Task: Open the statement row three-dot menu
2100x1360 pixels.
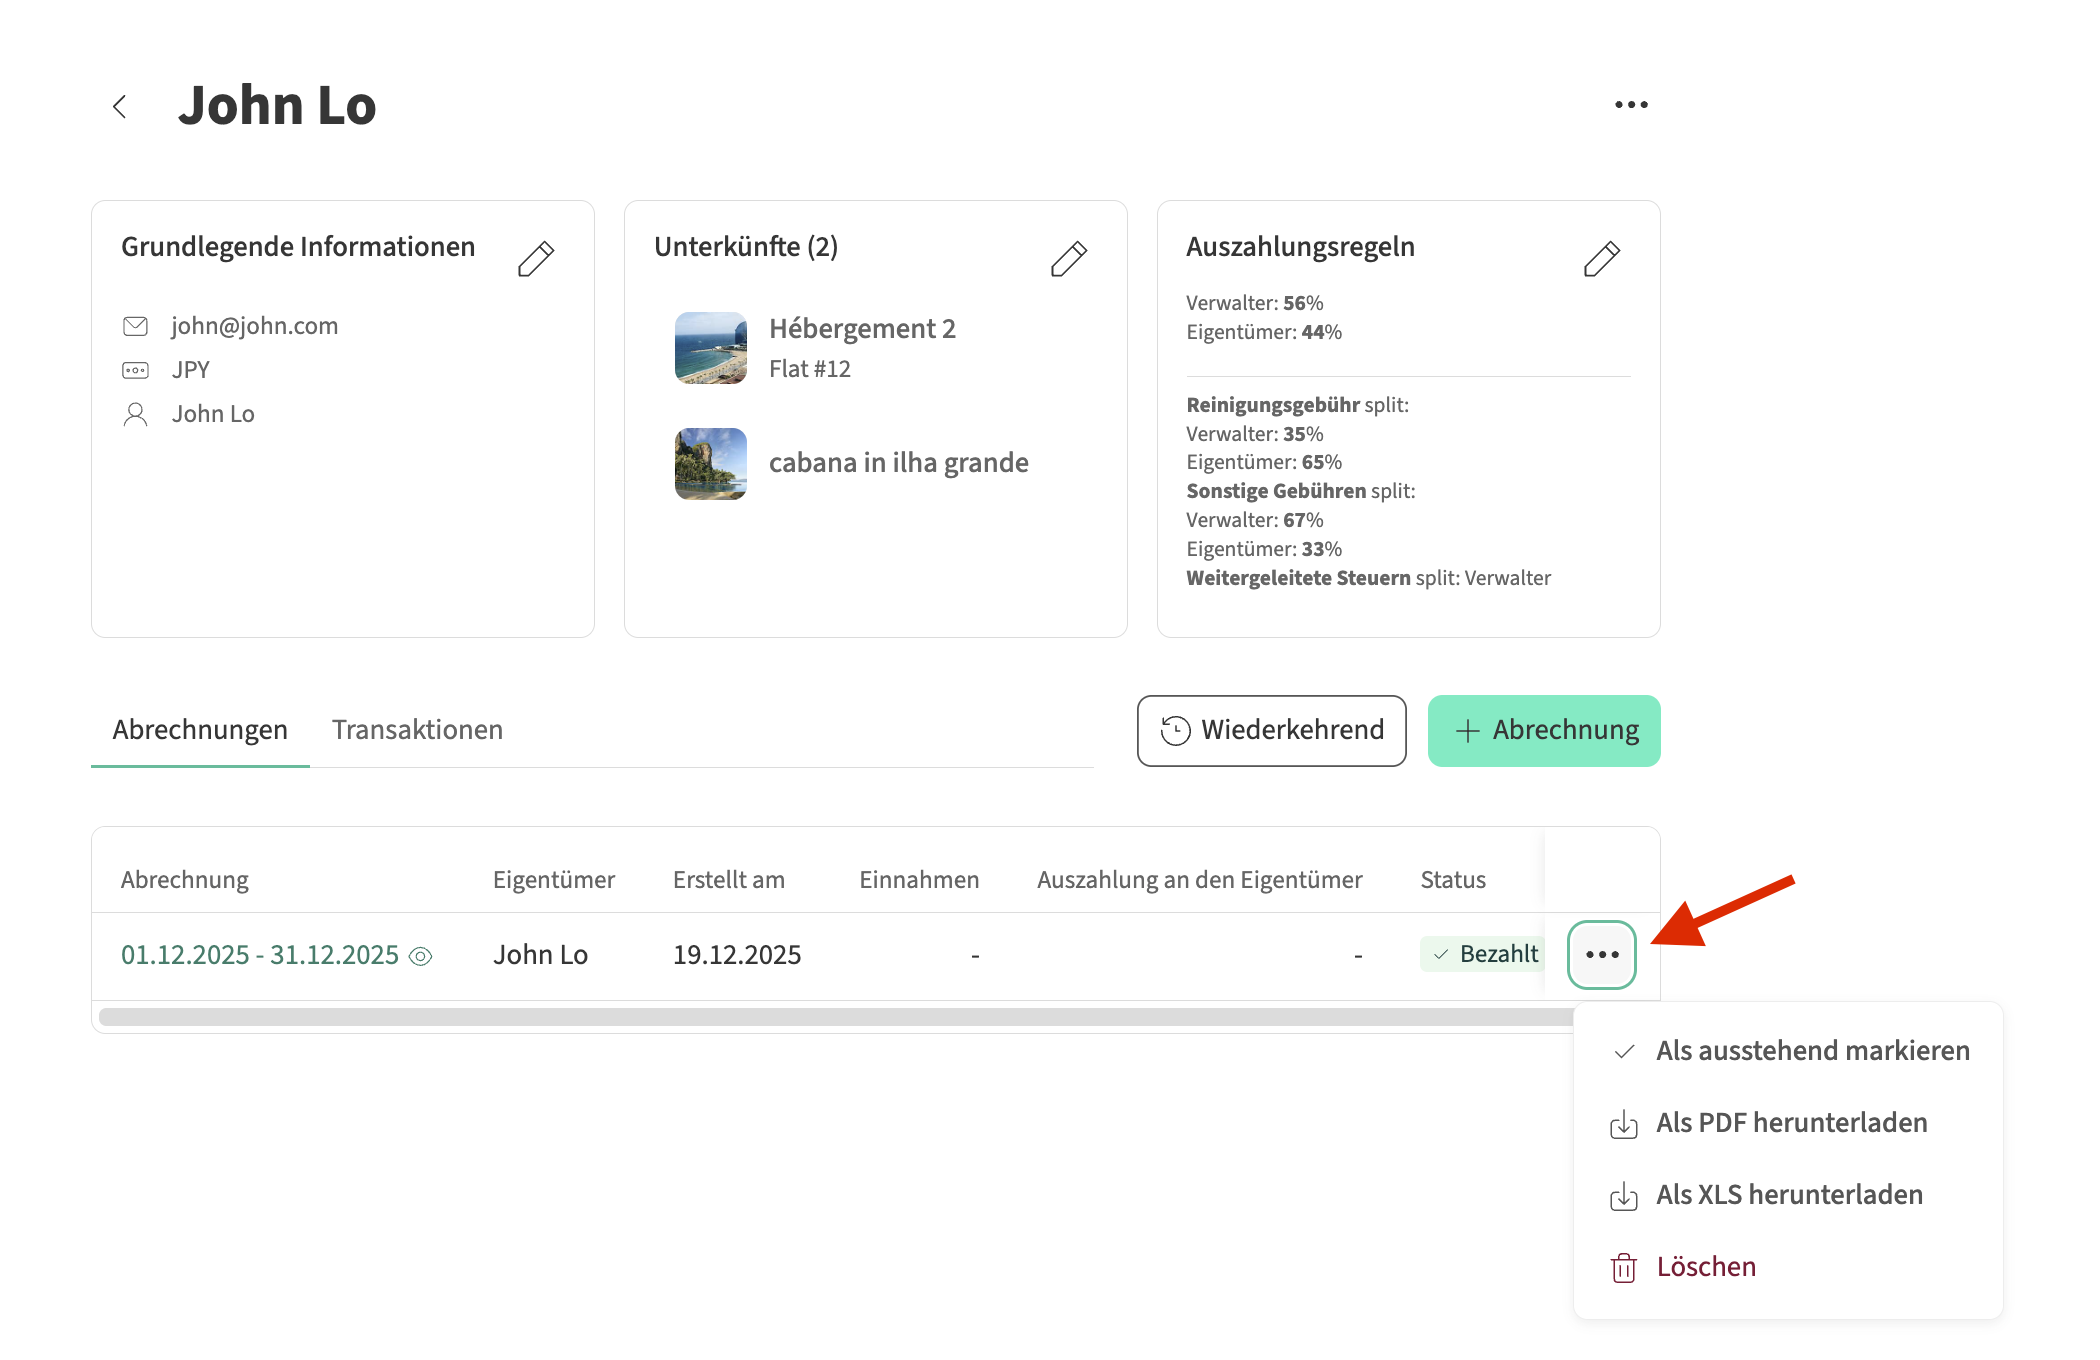Action: (1601, 955)
